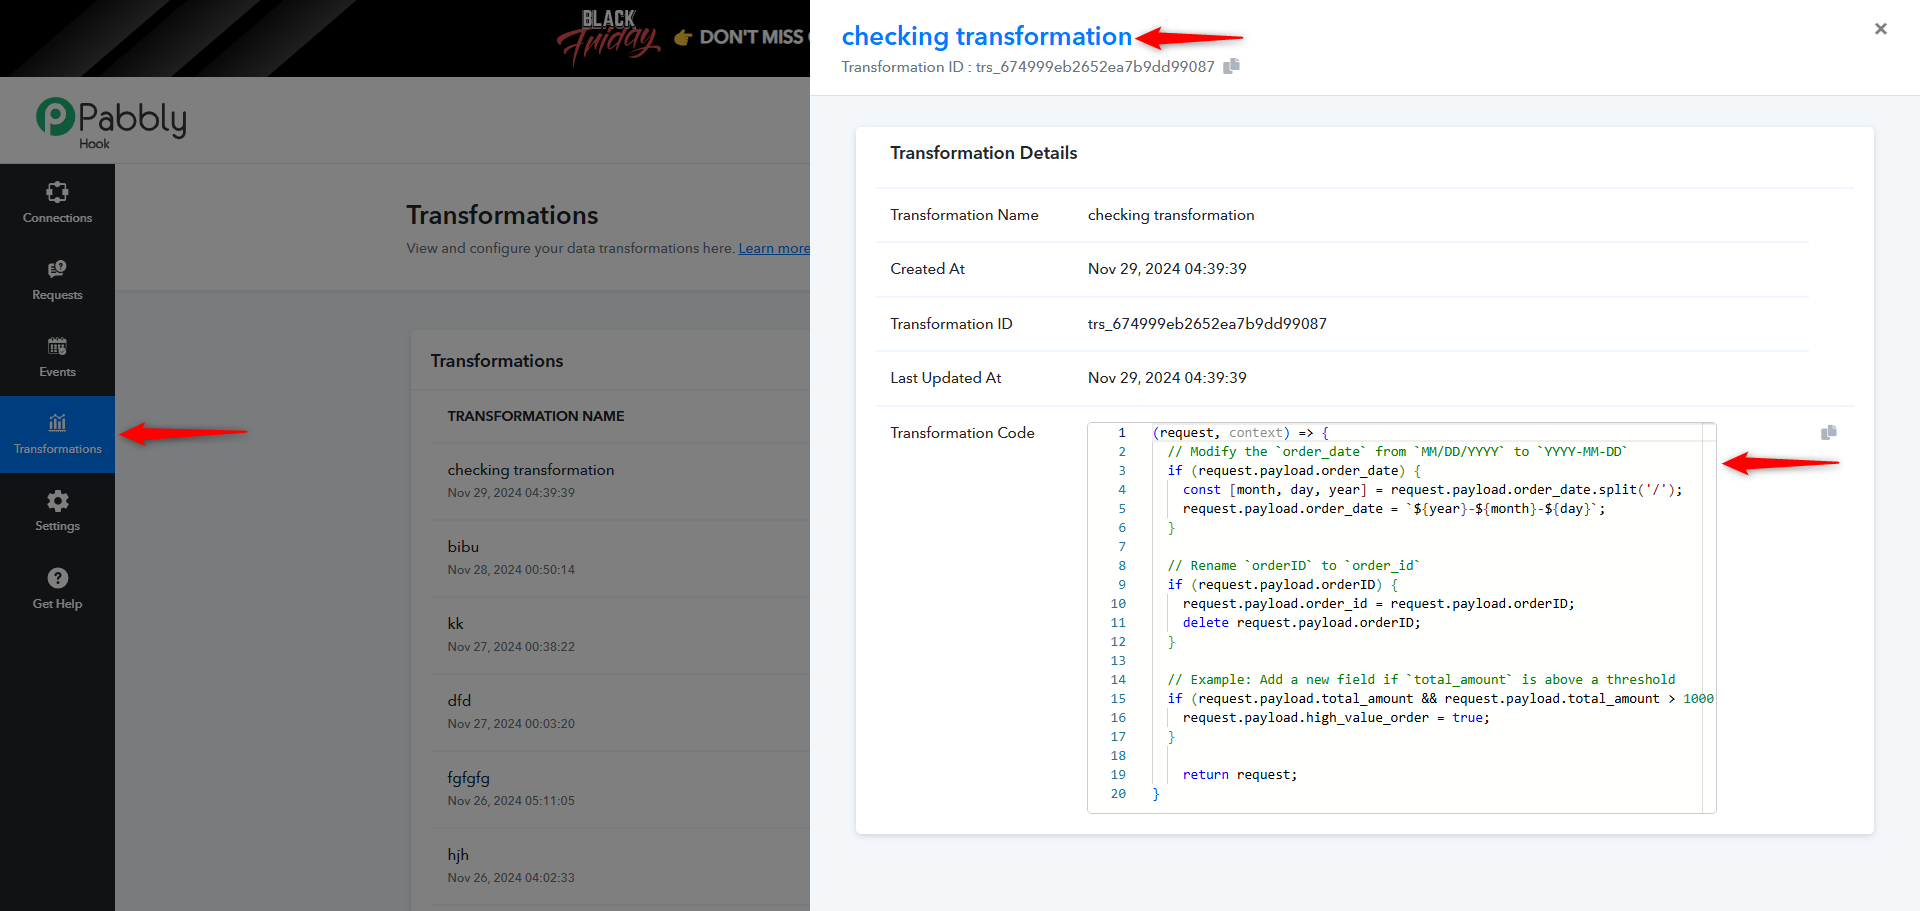Open Settings in the sidebar
The height and width of the screenshot is (911, 1920).
tap(57, 511)
